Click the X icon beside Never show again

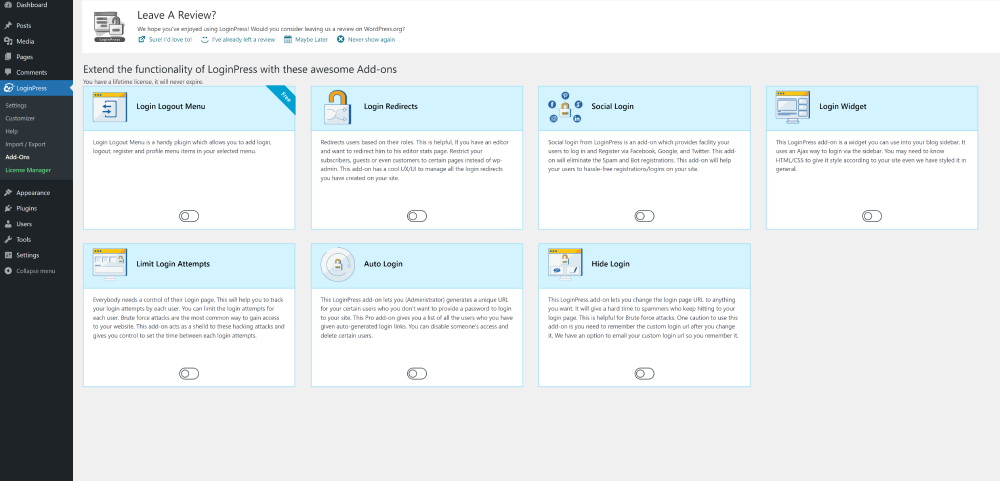(x=341, y=40)
